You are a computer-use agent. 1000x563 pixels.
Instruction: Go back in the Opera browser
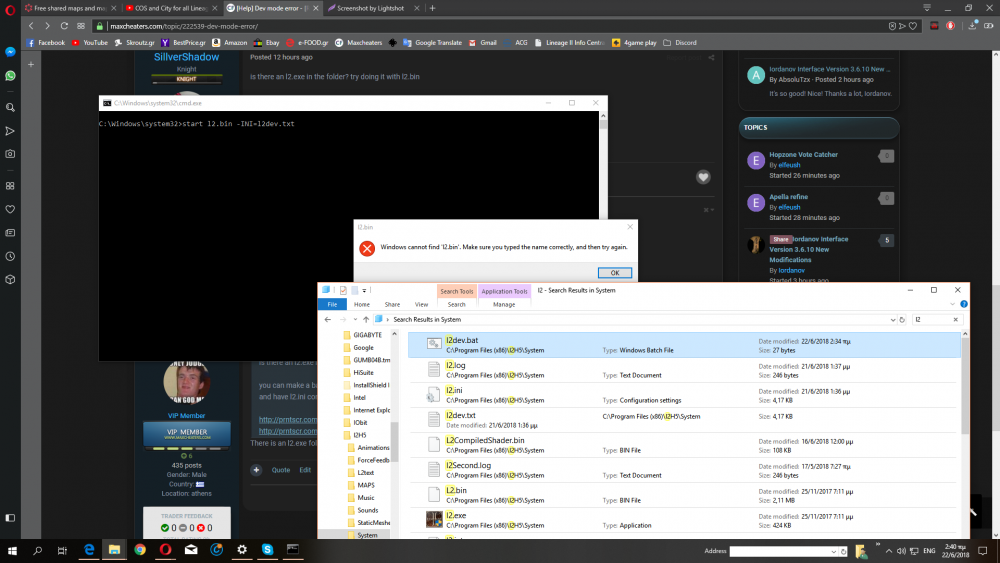[31, 26]
